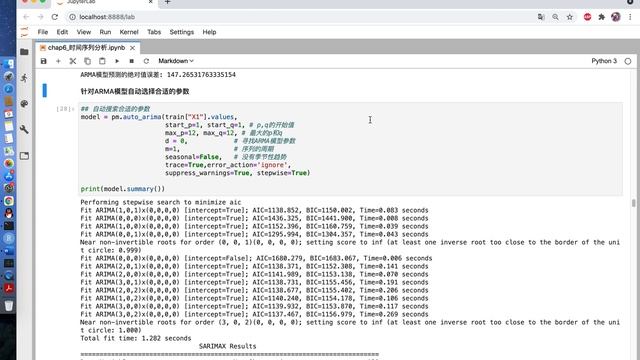
Task: Open the translate page icon
Action: (541, 17)
